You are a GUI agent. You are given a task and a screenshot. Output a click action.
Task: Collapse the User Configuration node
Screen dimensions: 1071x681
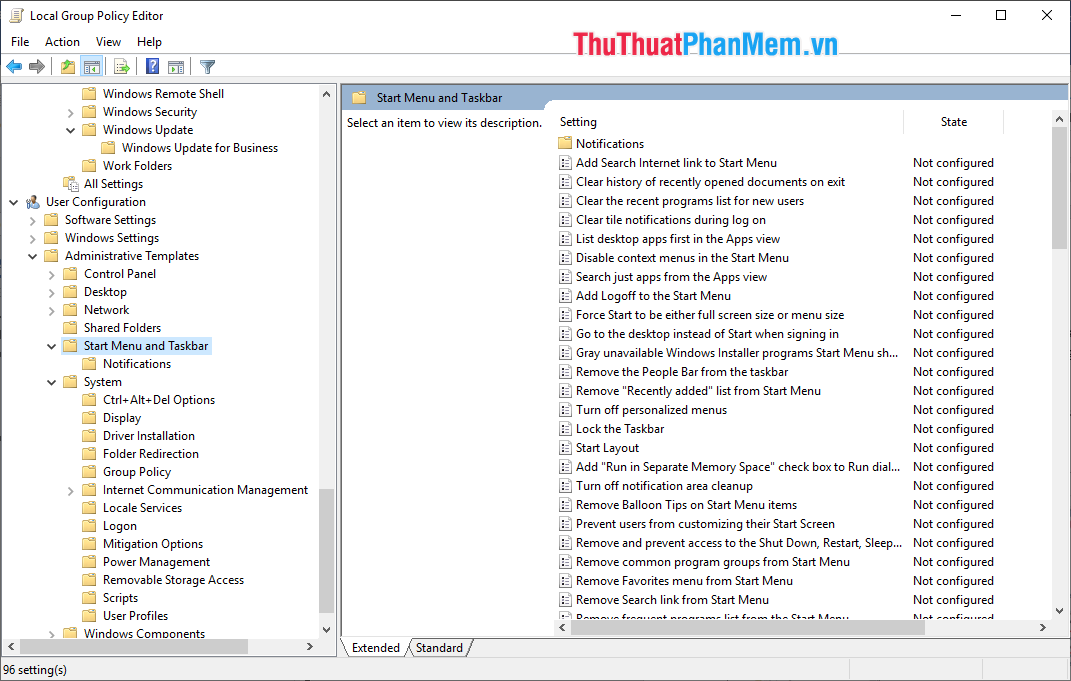click(14, 201)
